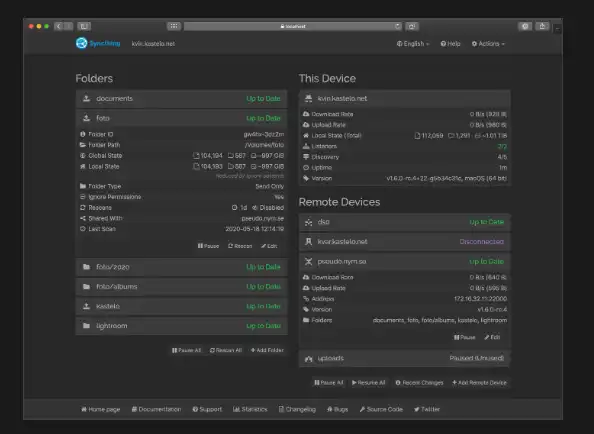This screenshot has width=594, height=434.
Task: Click the Folder ID info icon
Action: pyautogui.click(x=83, y=134)
